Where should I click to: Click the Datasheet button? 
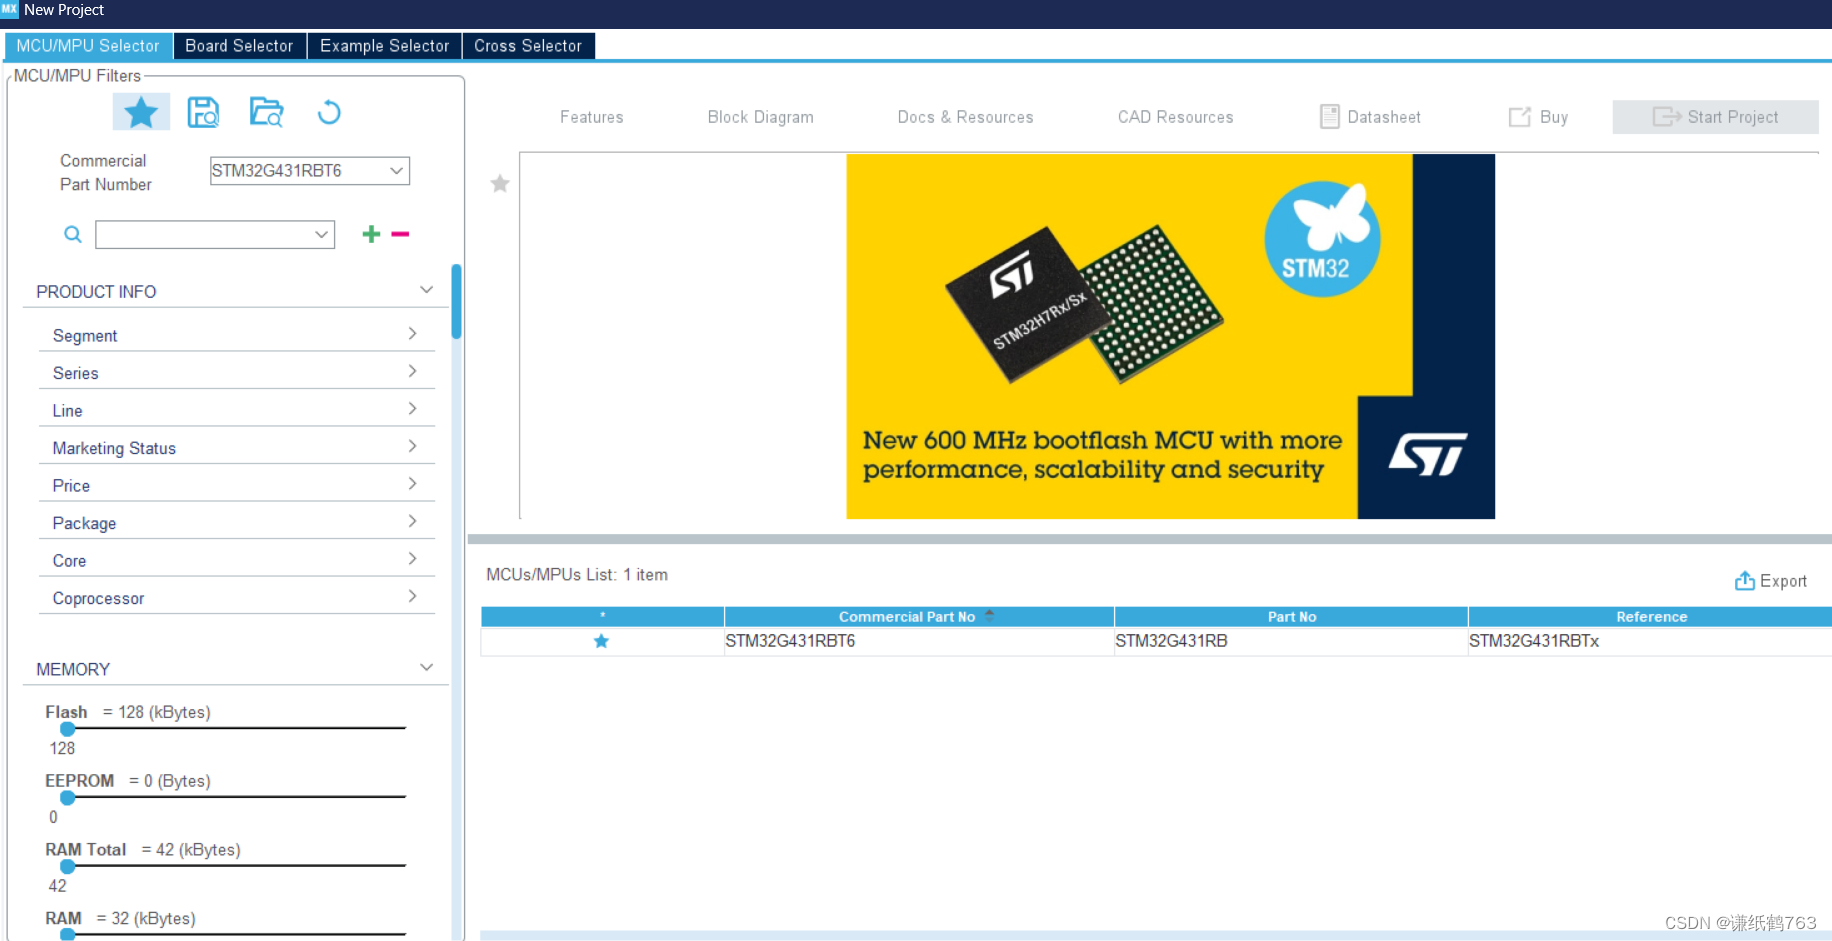[1370, 117]
